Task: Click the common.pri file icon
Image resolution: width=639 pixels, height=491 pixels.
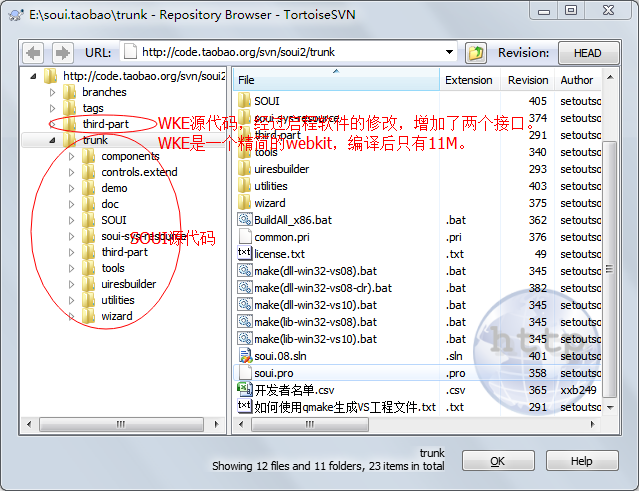Action: coord(245,237)
